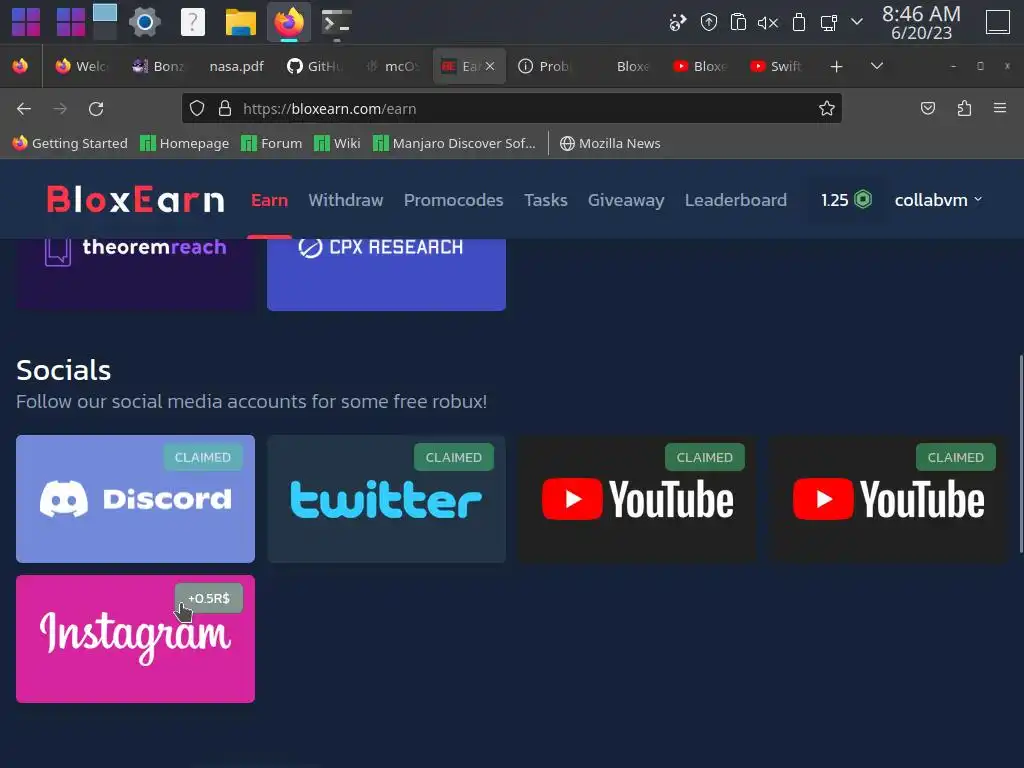Mute or unmute the volume tray icon
Viewport: 1024px width, 768px height.
768,23
